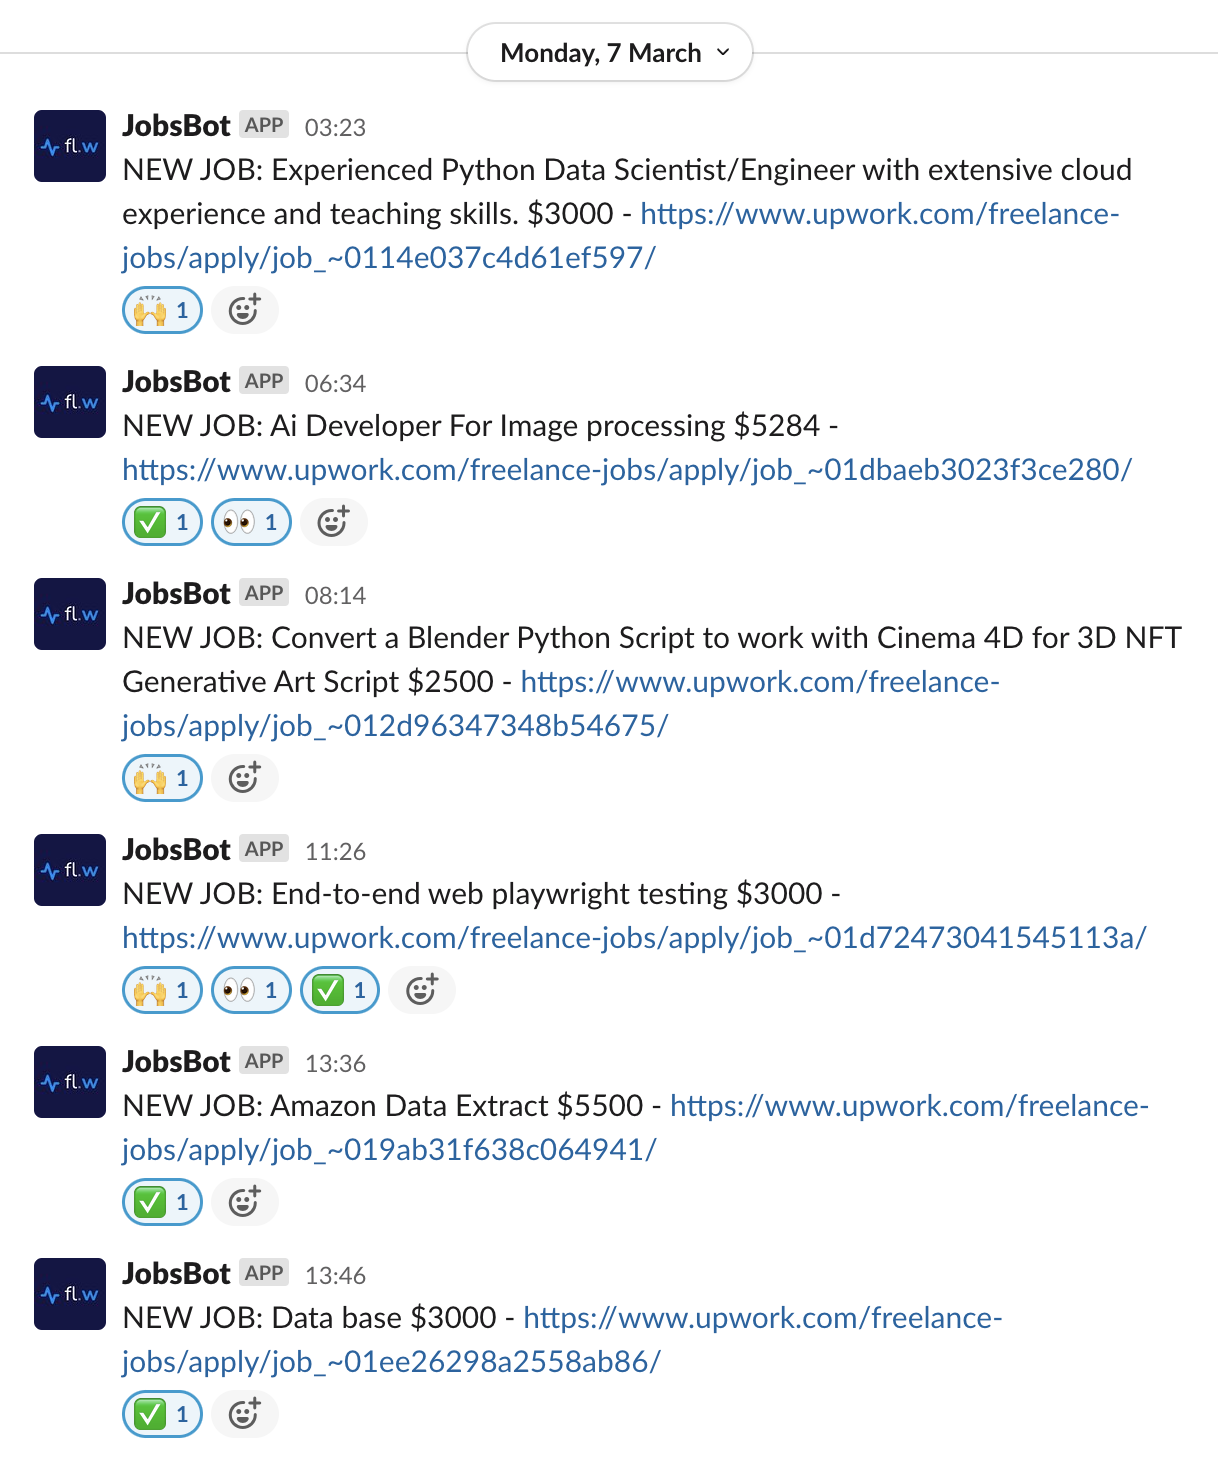
Task: Open the Amazon Data Extract Upwork link
Action: click(x=900, y=1106)
